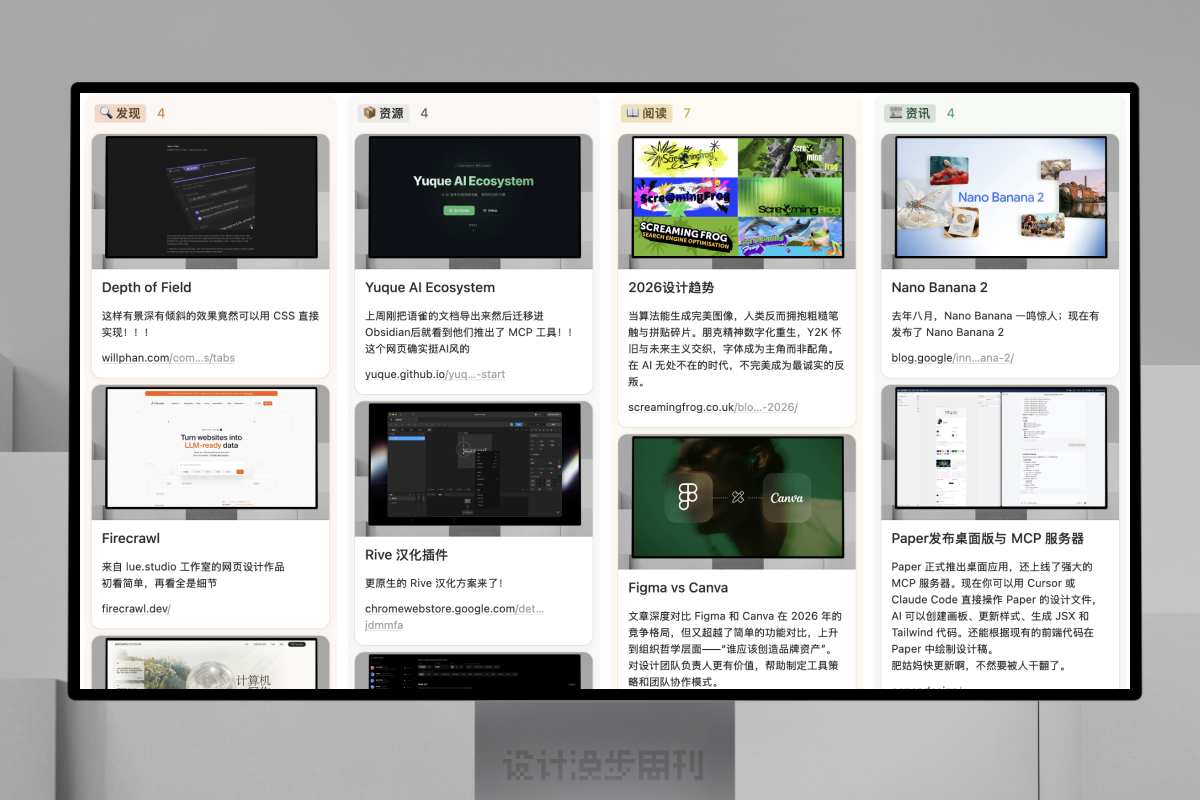The height and width of the screenshot is (800, 1200).
Task: Click the open book icon in 阅读 header
Action: [x=632, y=113]
